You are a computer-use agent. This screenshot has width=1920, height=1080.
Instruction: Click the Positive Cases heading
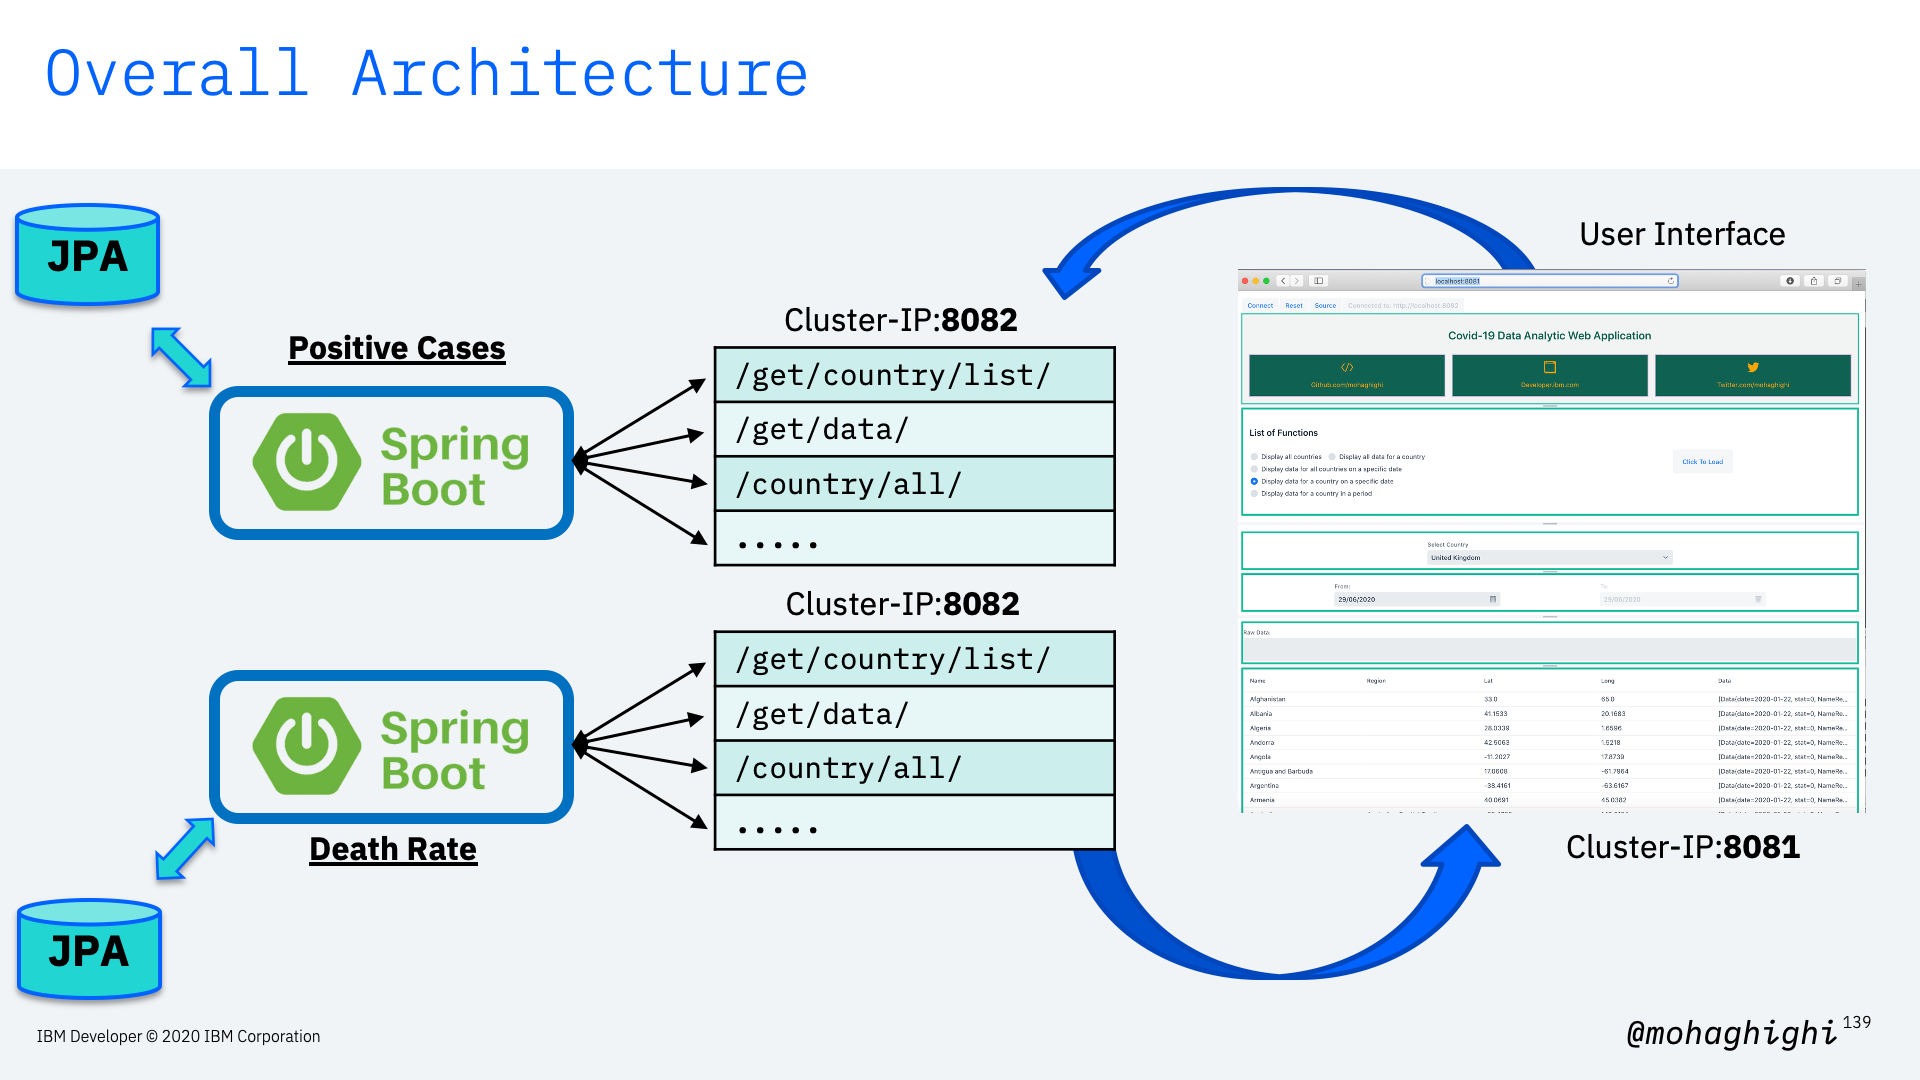(397, 348)
